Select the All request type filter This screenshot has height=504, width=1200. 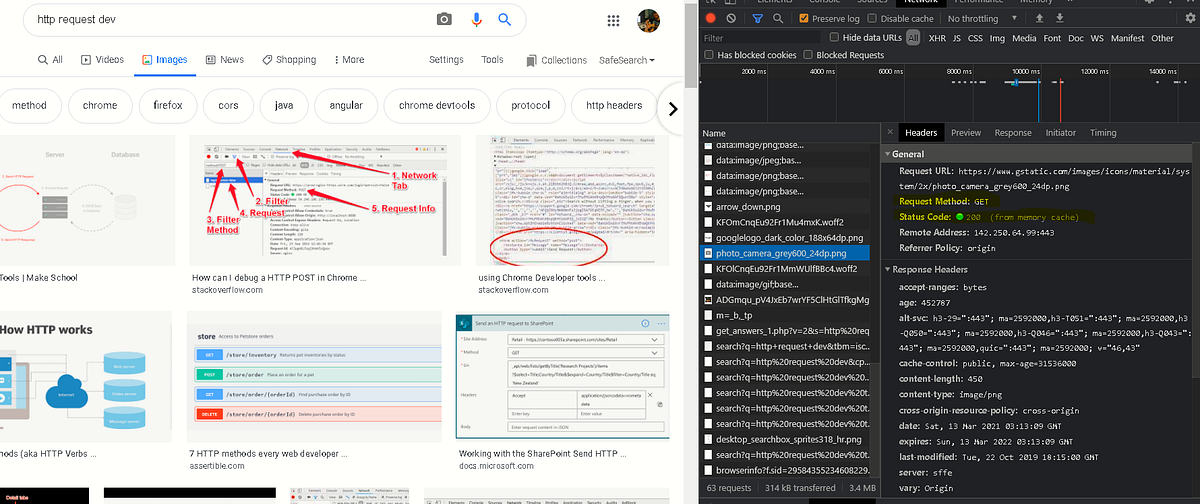(x=912, y=38)
